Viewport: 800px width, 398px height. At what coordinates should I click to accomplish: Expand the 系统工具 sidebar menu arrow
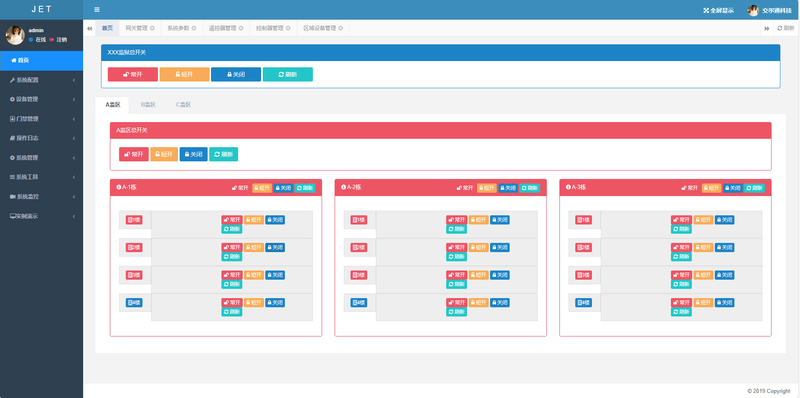click(74, 177)
